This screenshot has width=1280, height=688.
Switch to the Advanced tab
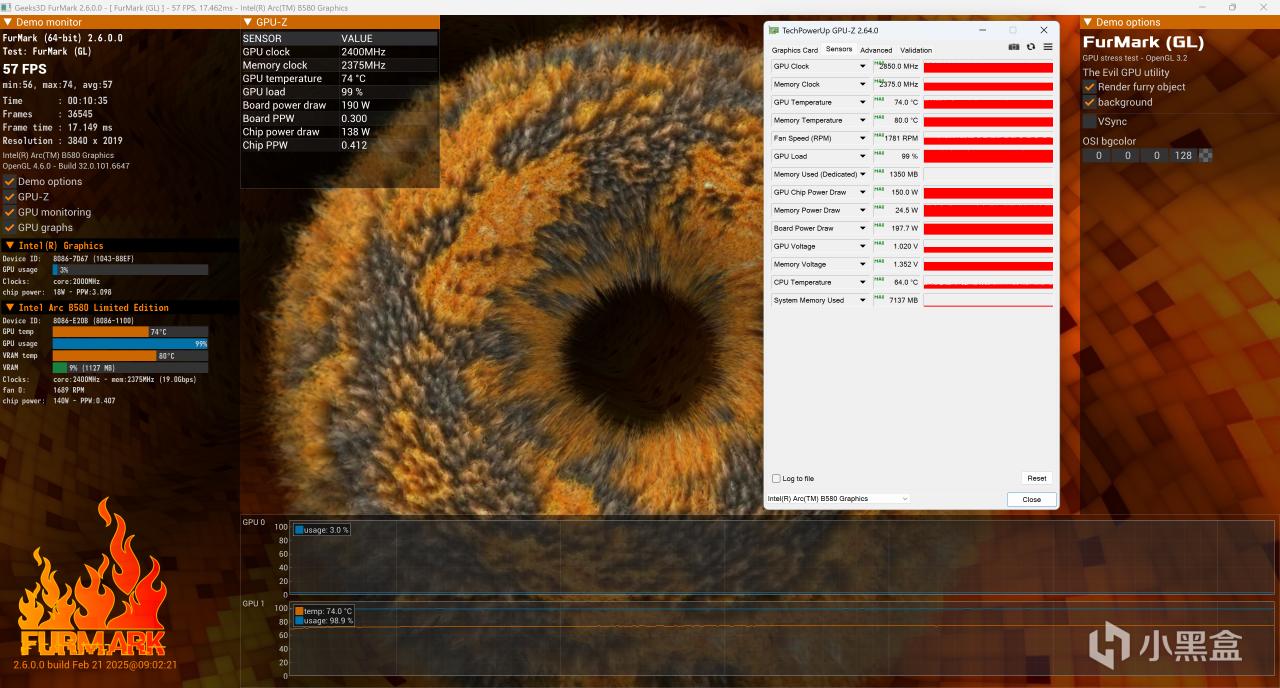tap(876, 50)
